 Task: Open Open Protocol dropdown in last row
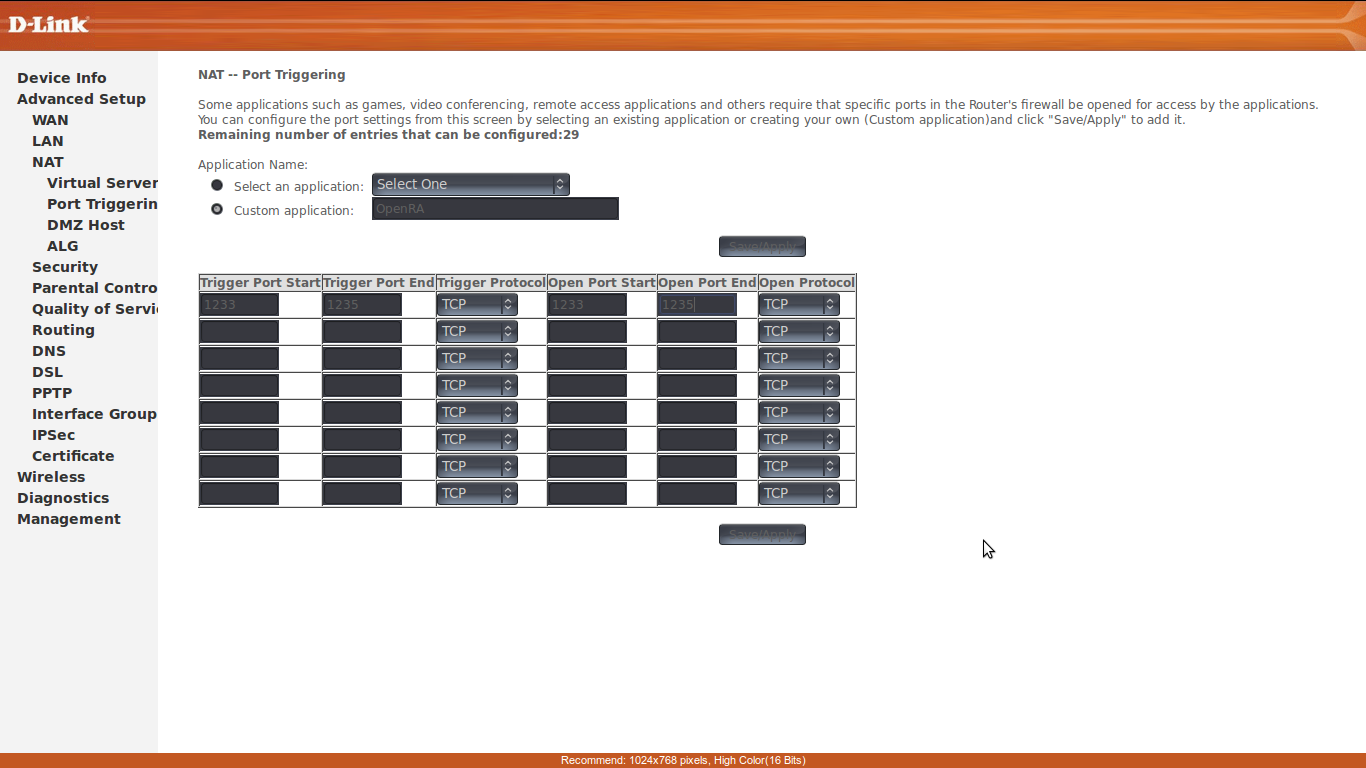(x=799, y=493)
